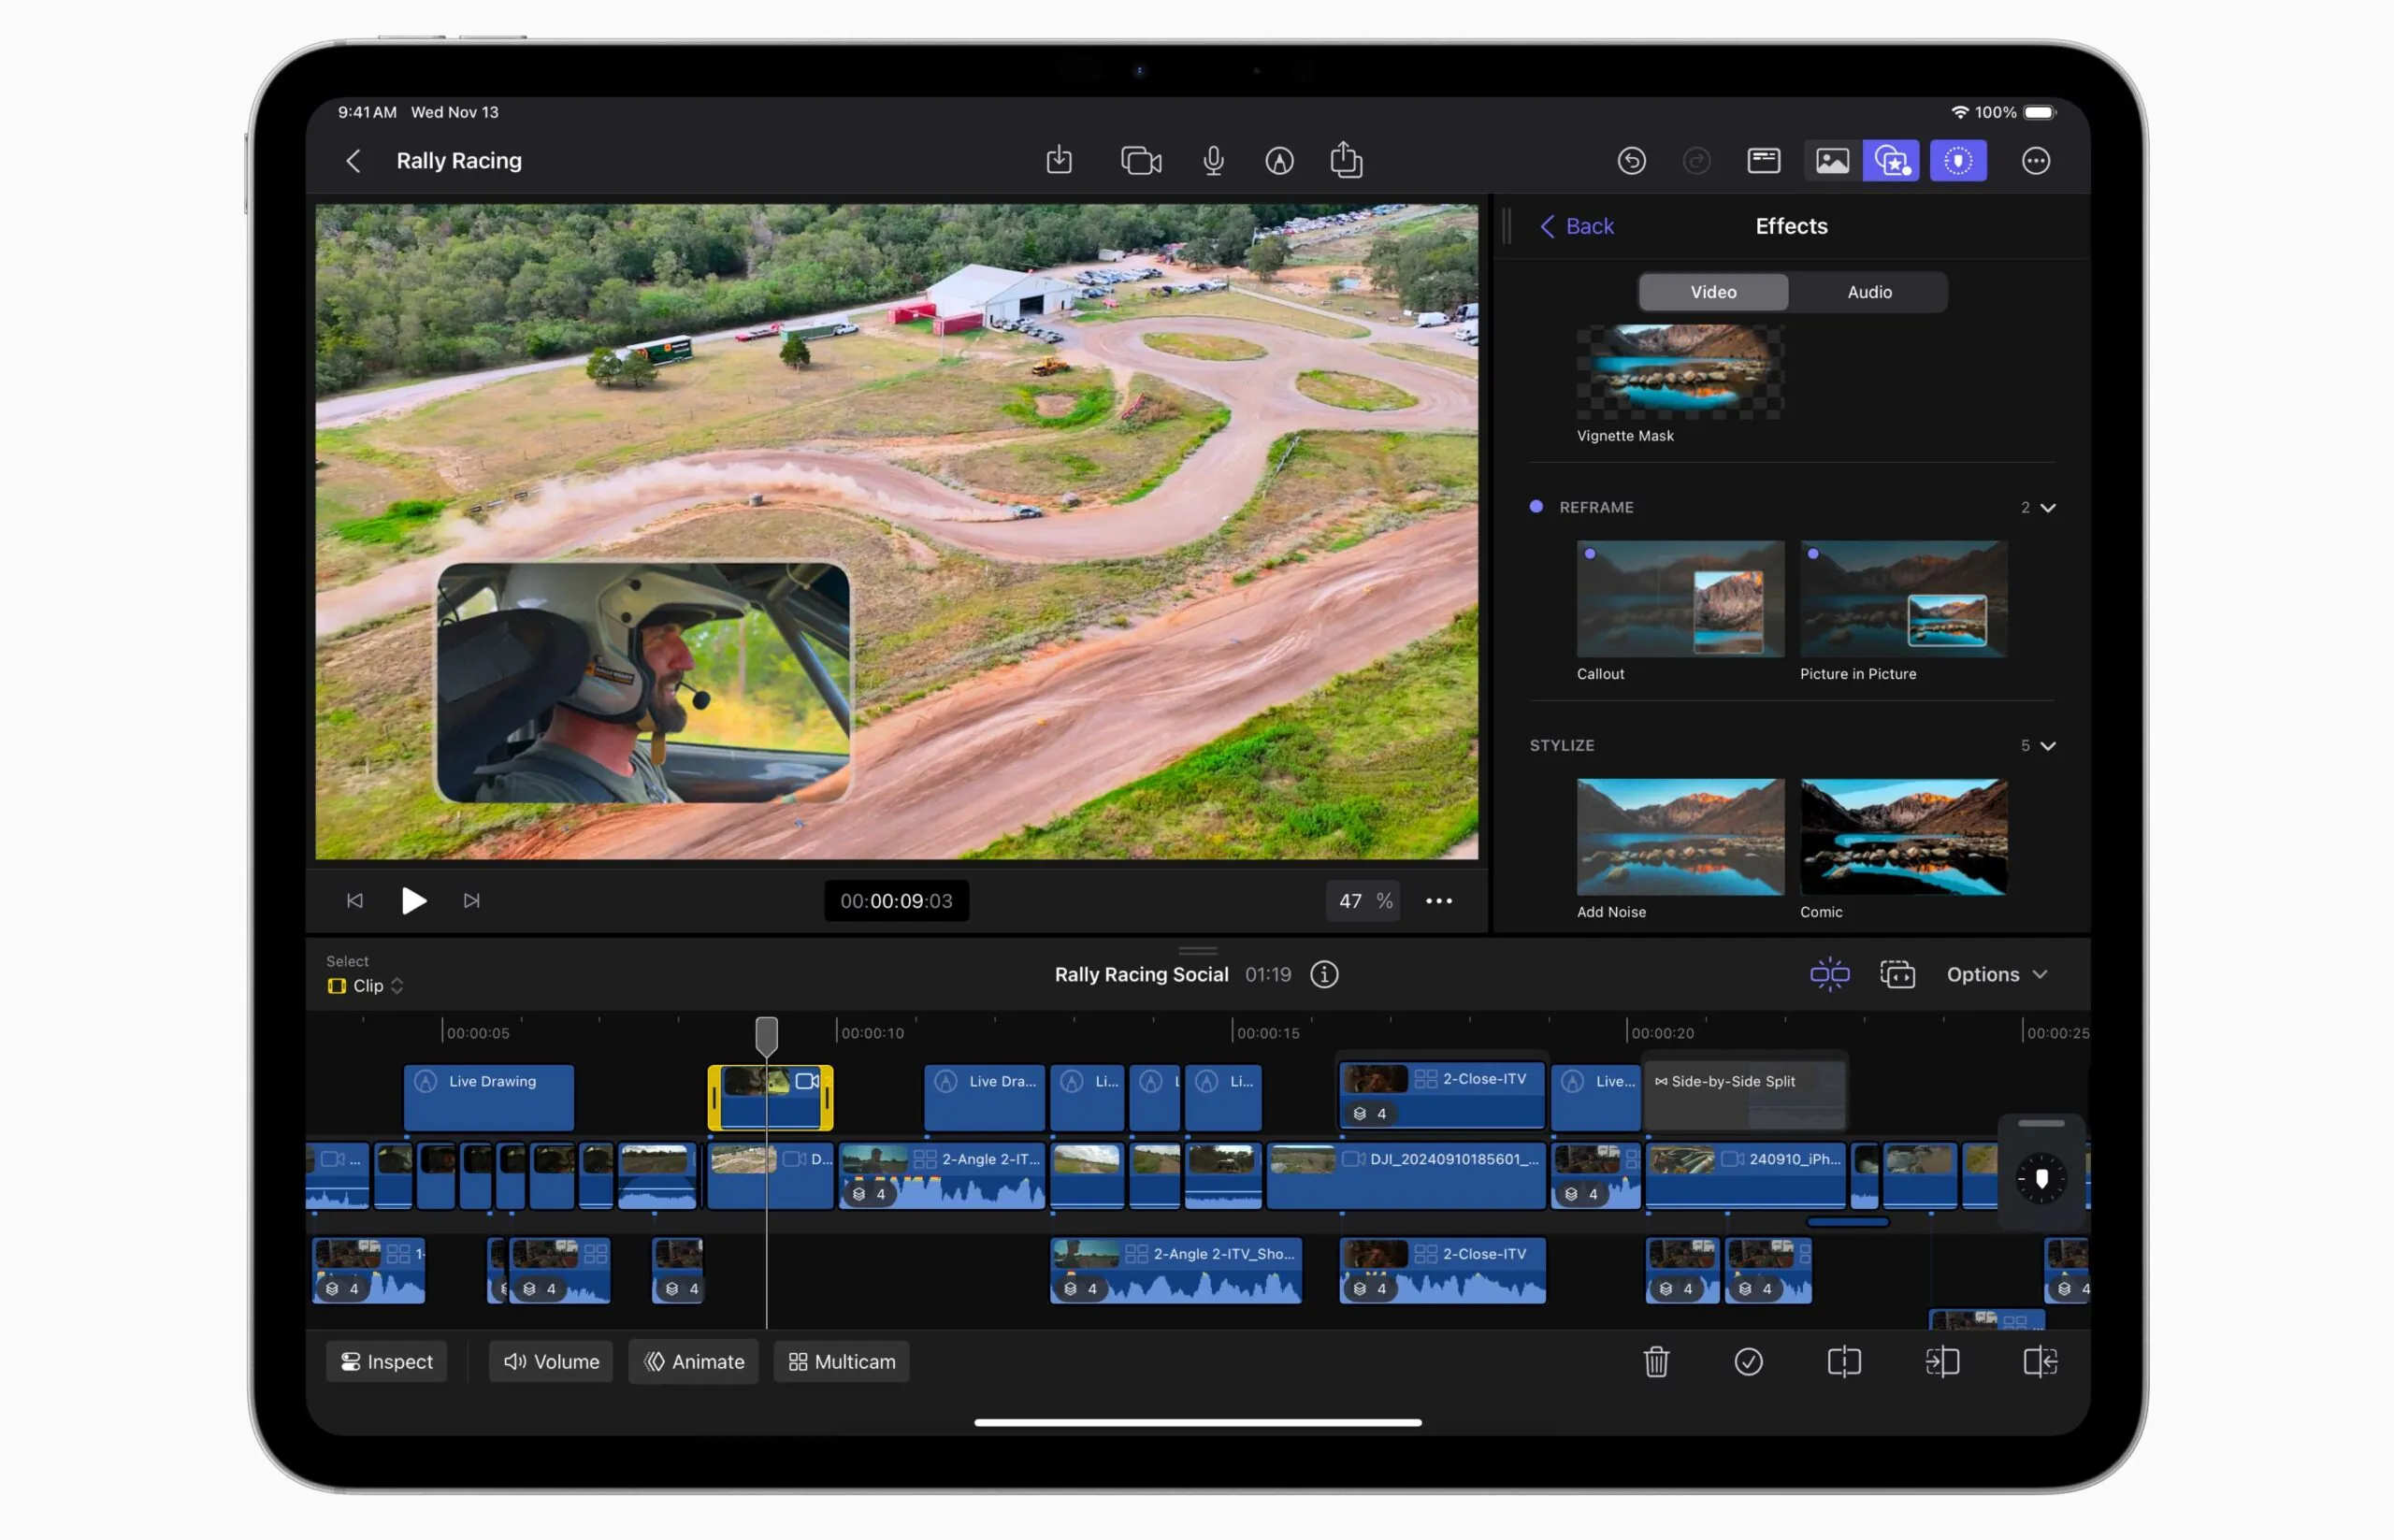
Task: Select the Video effects tab
Action: (x=1712, y=291)
